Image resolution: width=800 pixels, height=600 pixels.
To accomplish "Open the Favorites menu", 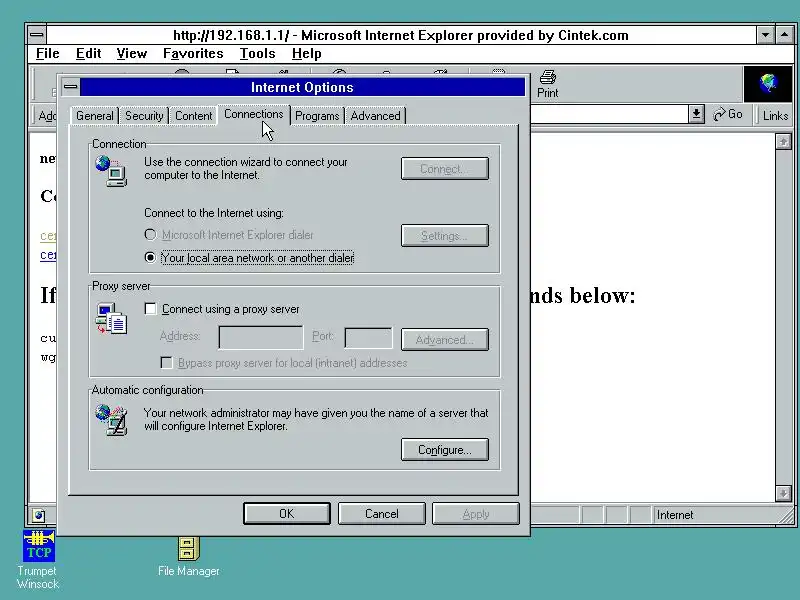I will point(193,54).
